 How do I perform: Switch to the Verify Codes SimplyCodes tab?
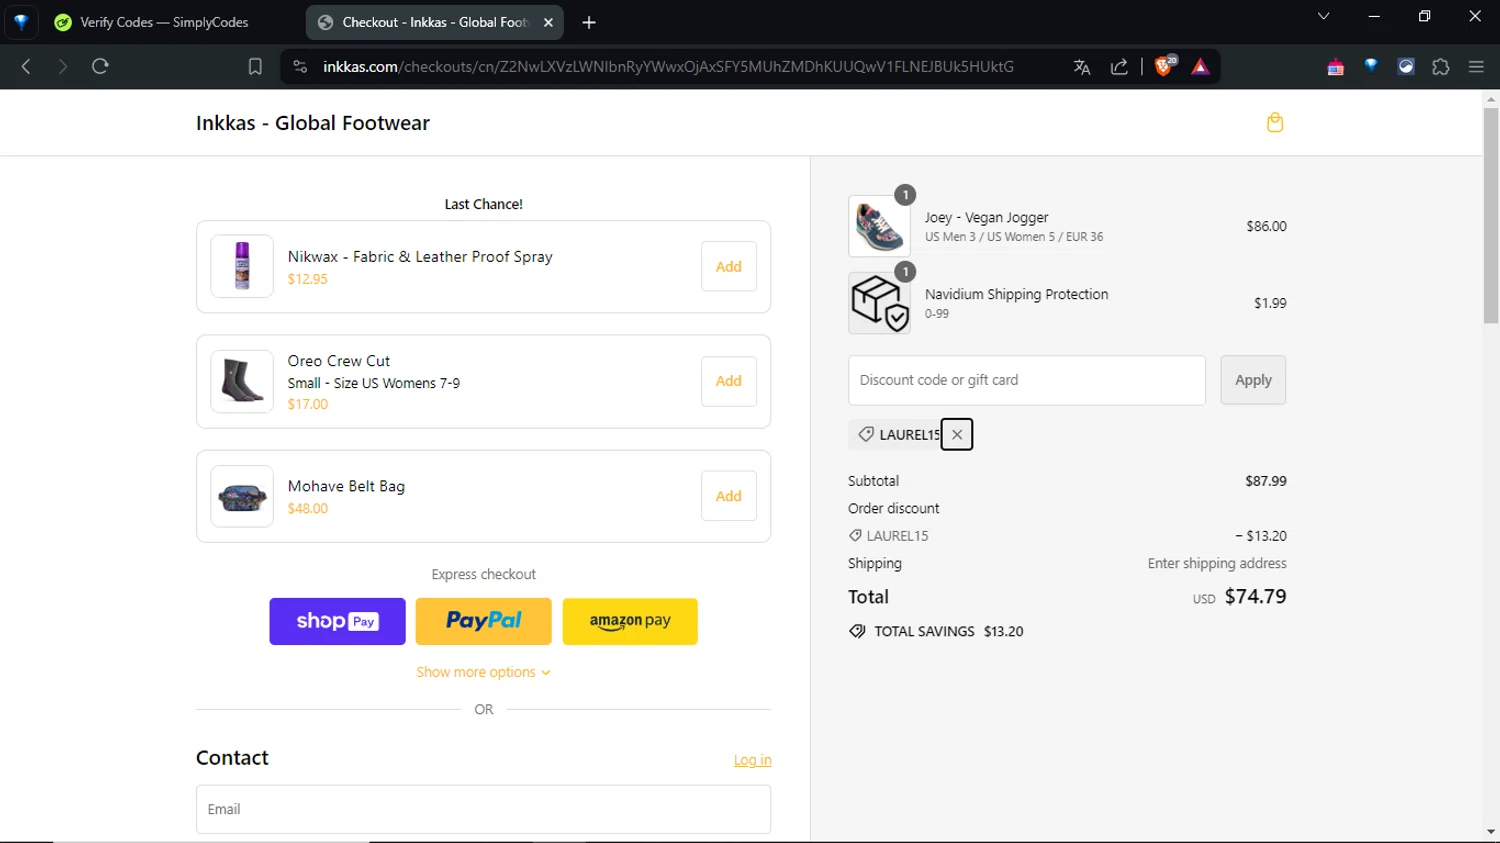click(165, 22)
